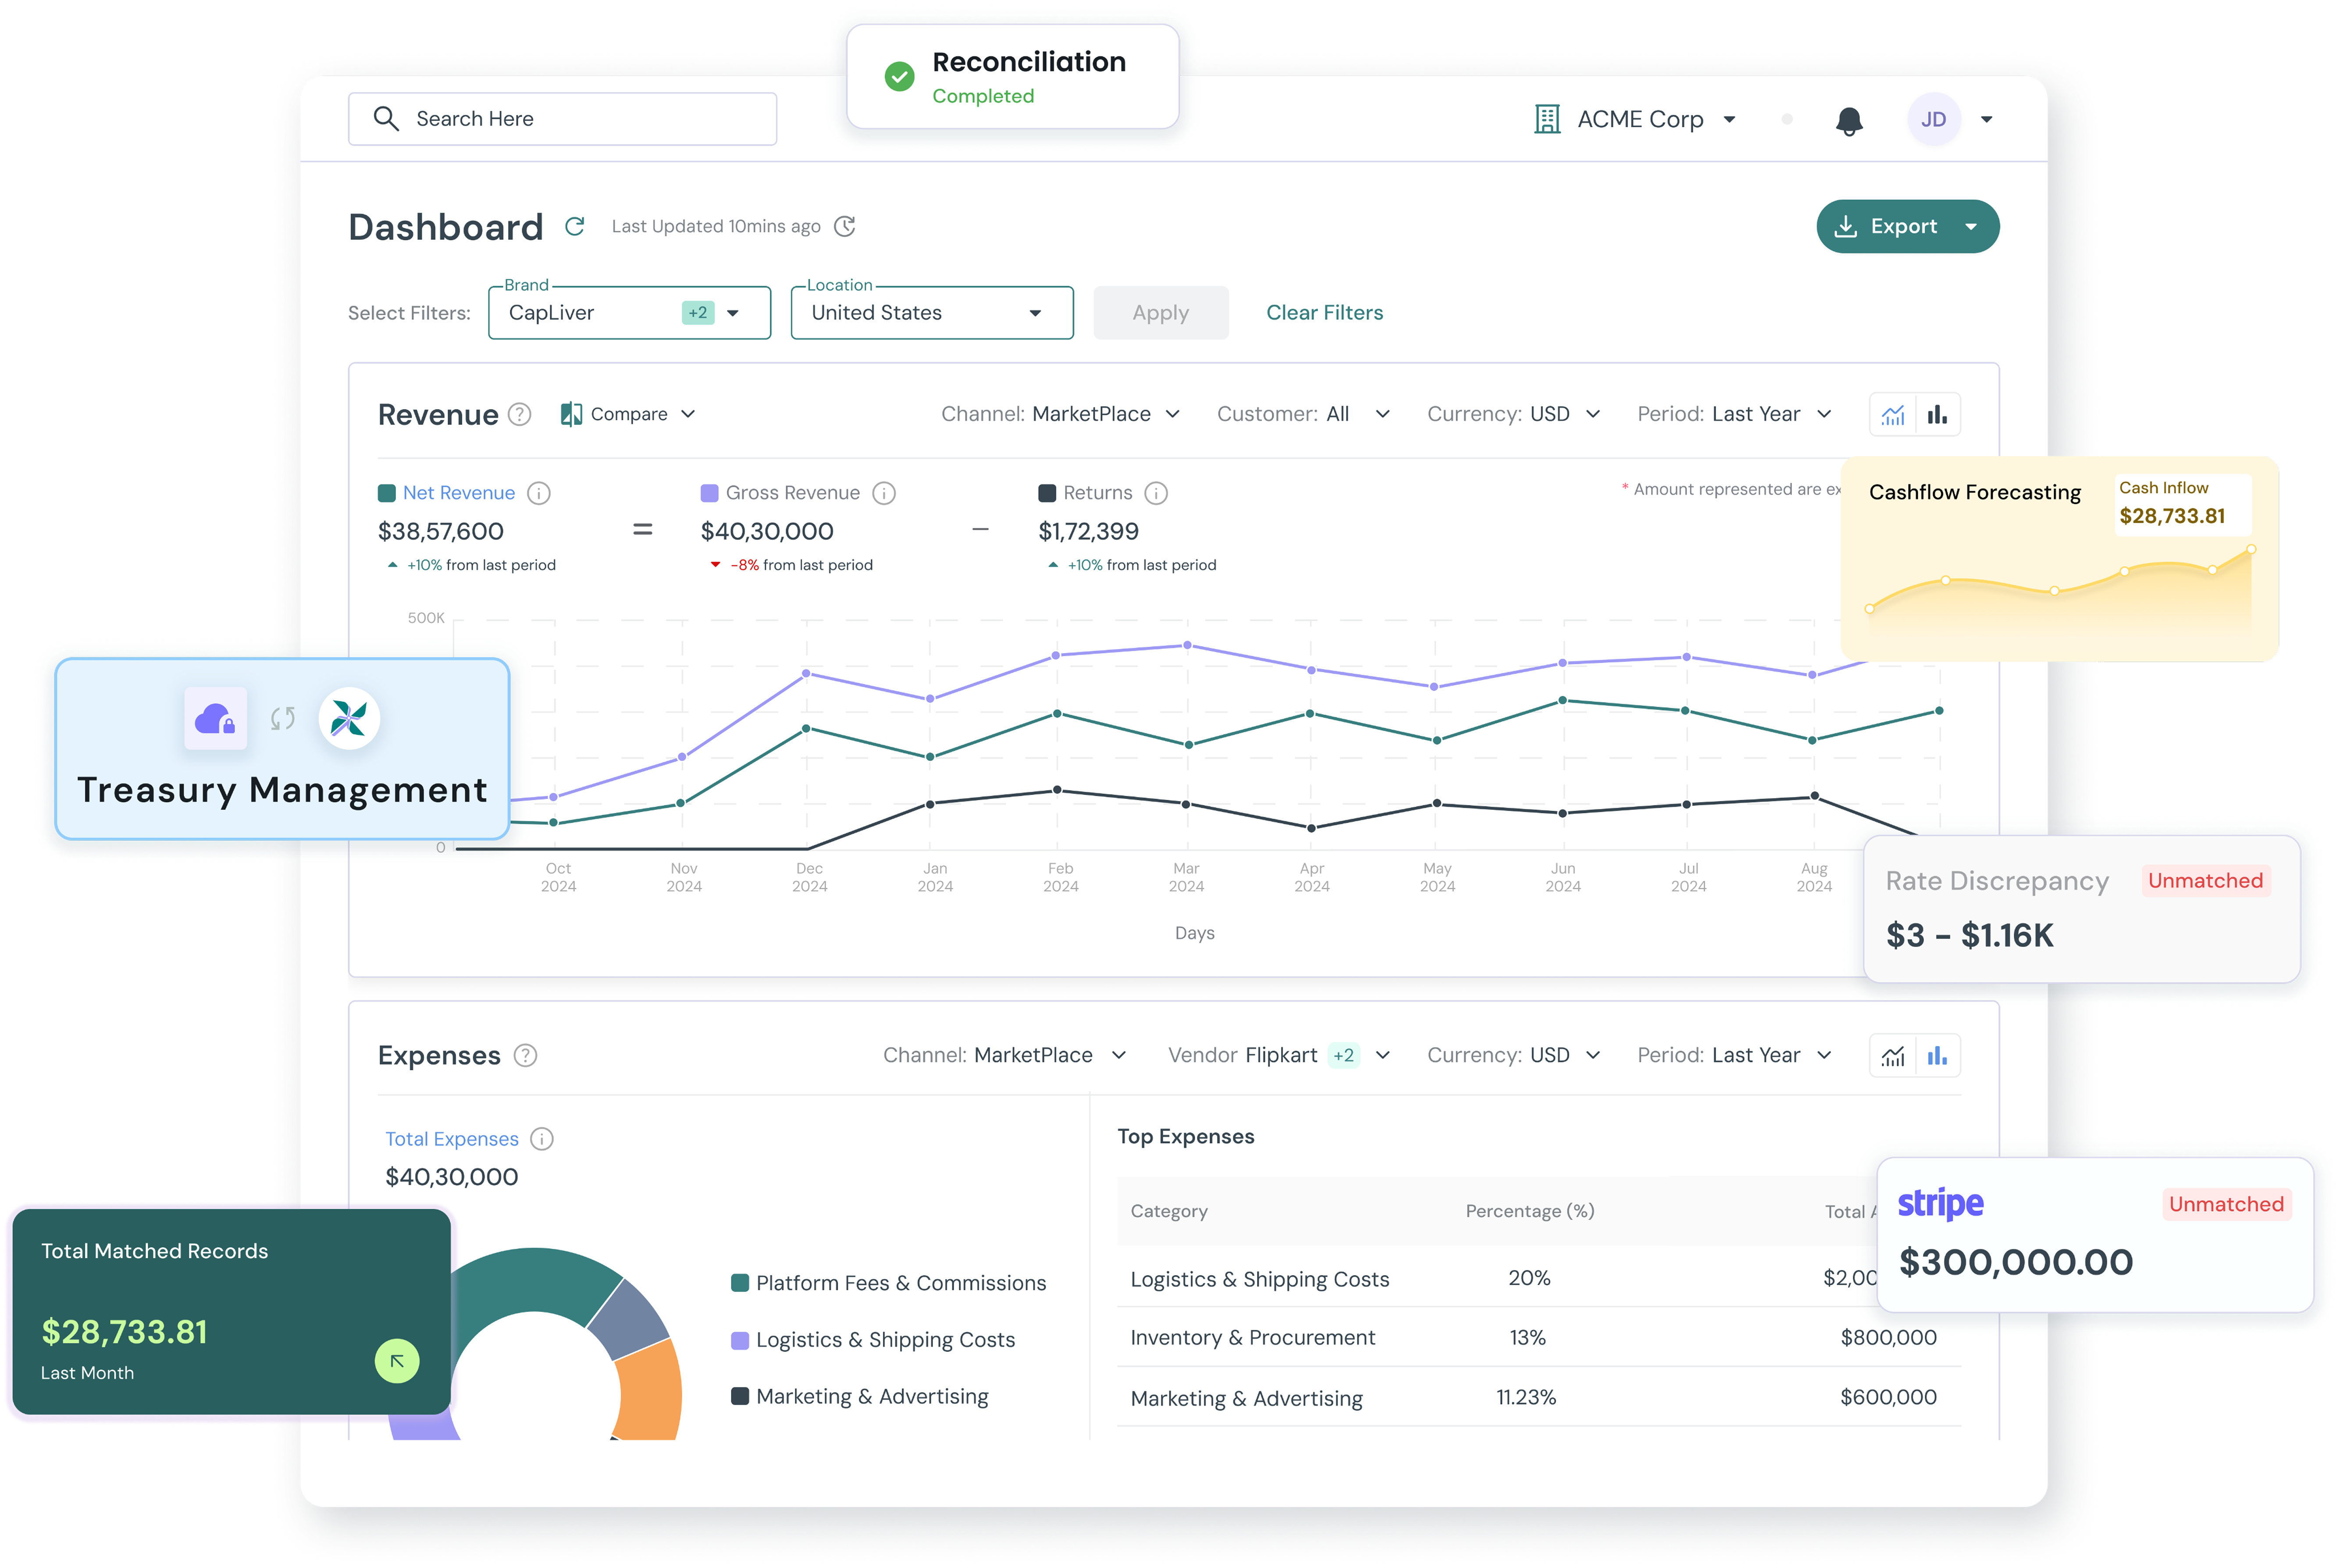Click the $600,000 Marketing & Advertising amount
This screenshot has width=2340, height=1568.
1888,1397
